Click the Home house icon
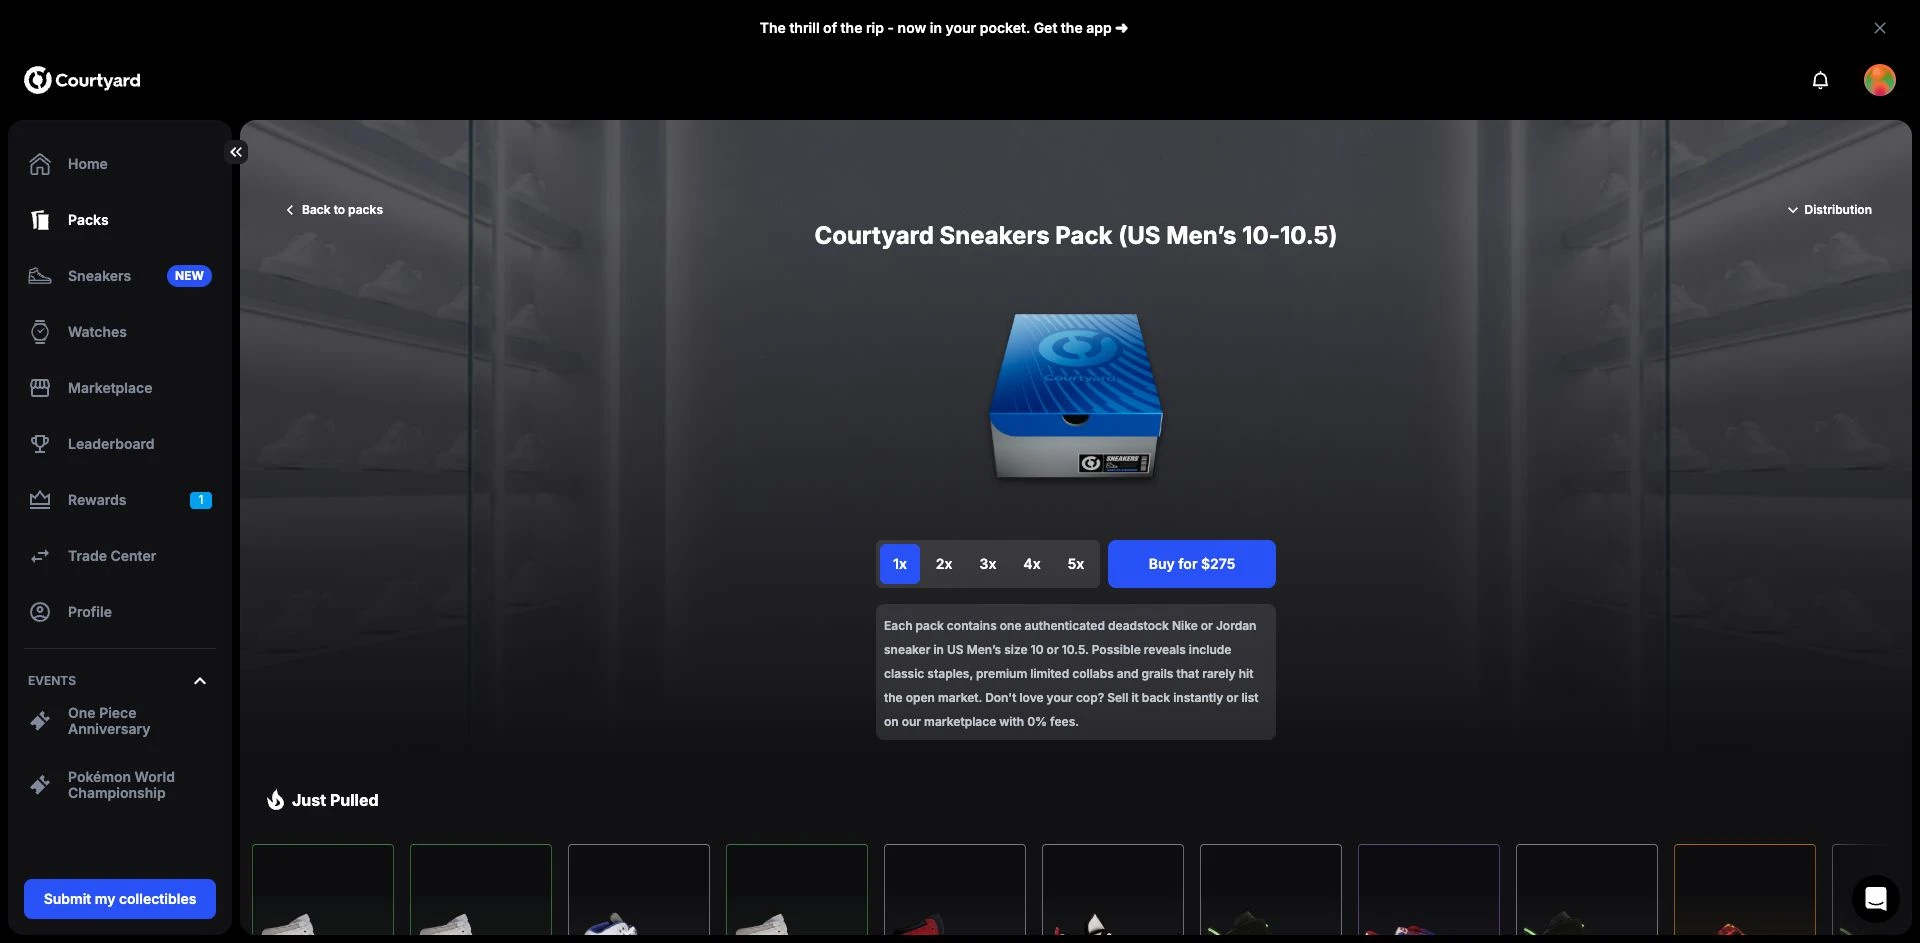Viewport: 1920px width, 943px height. click(x=40, y=164)
